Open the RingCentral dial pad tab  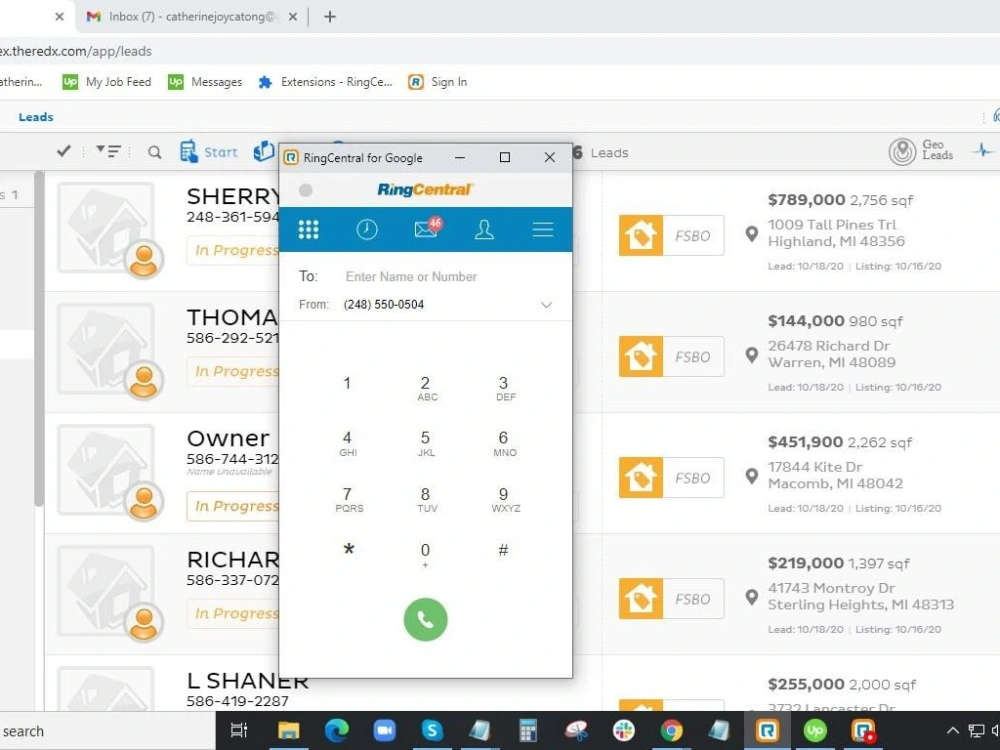309,230
